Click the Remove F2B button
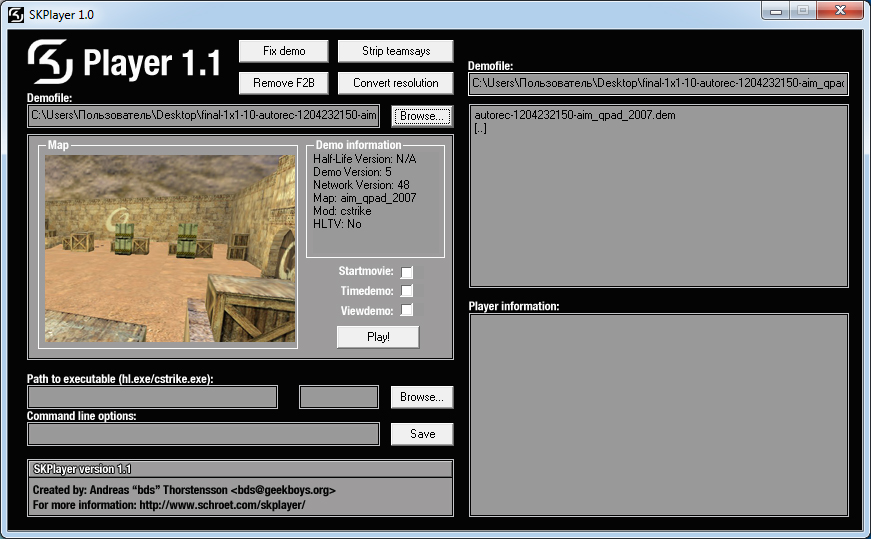The height and width of the screenshot is (539, 871). point(284,83)
